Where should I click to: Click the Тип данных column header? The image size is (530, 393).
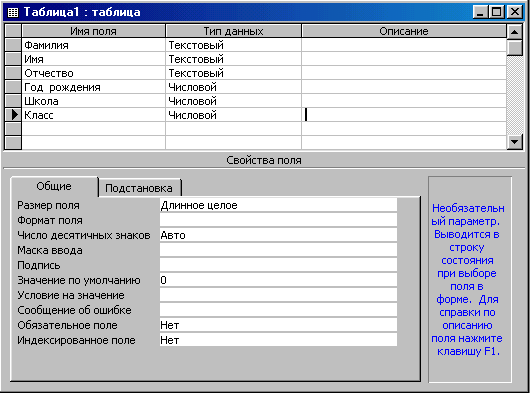click(234, 31)
